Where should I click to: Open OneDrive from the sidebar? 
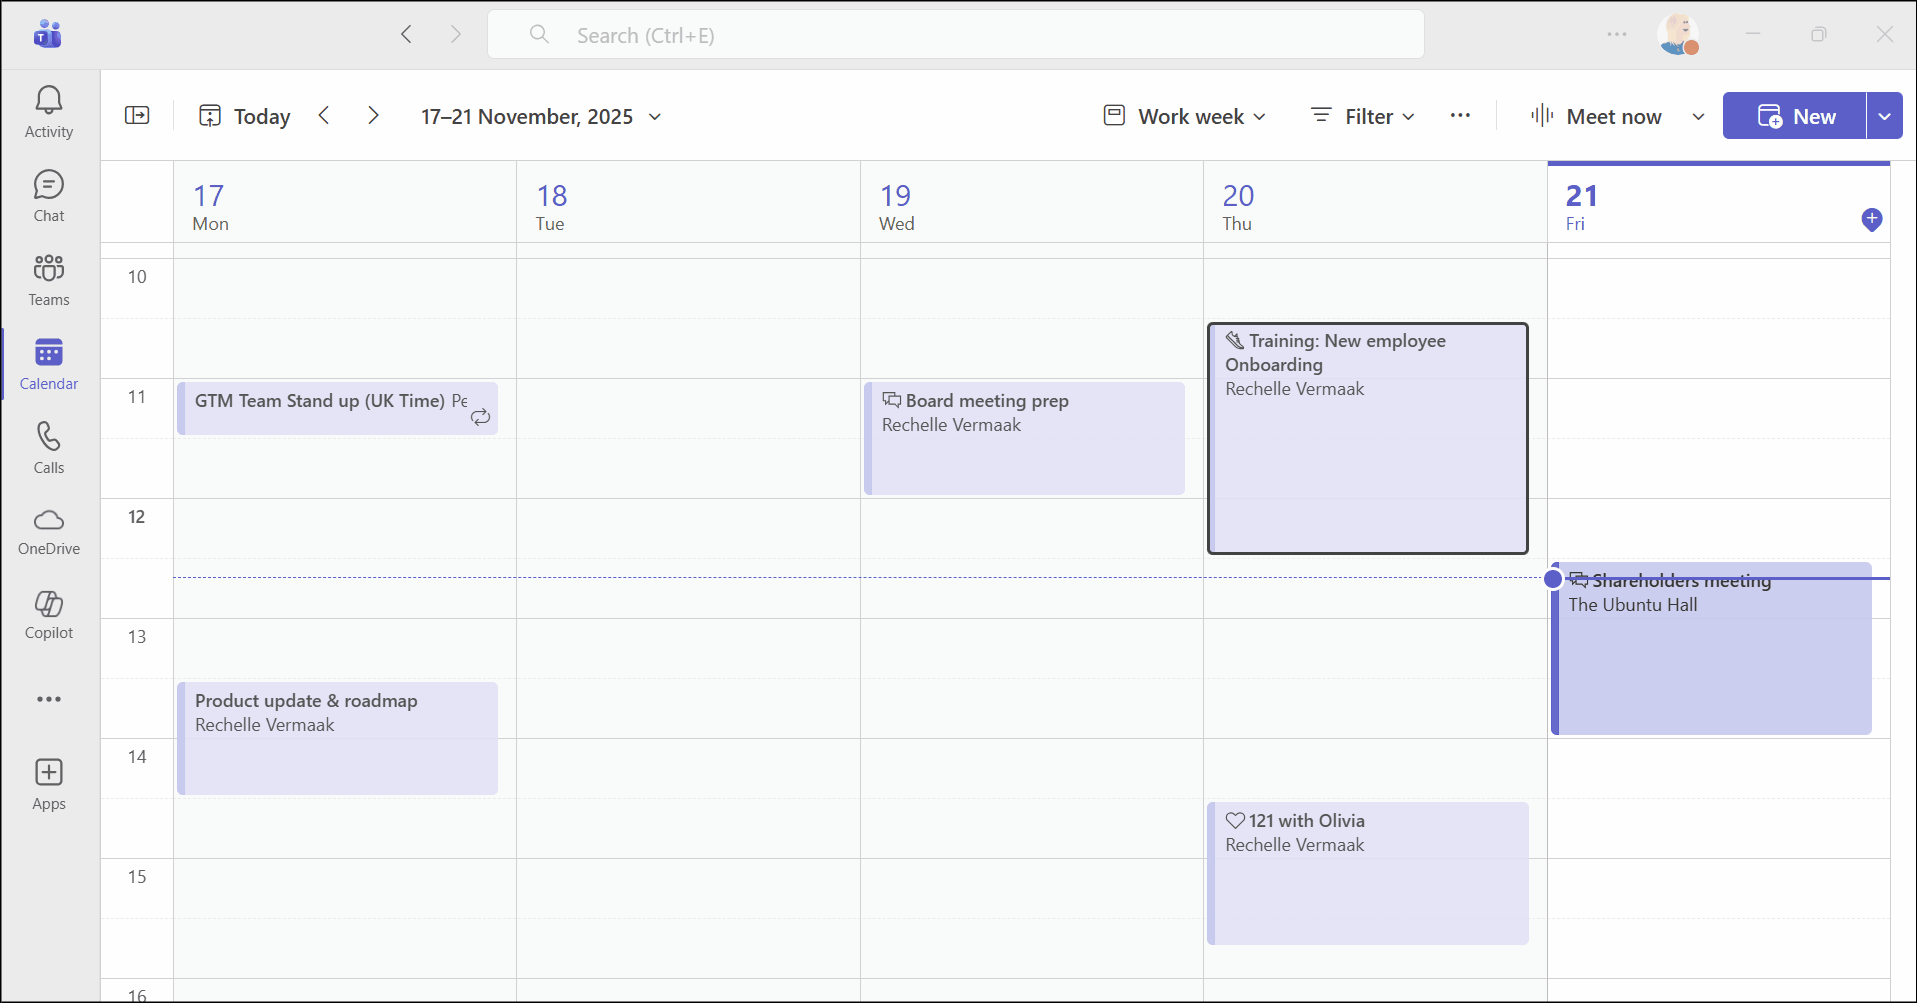click(49, 531)
